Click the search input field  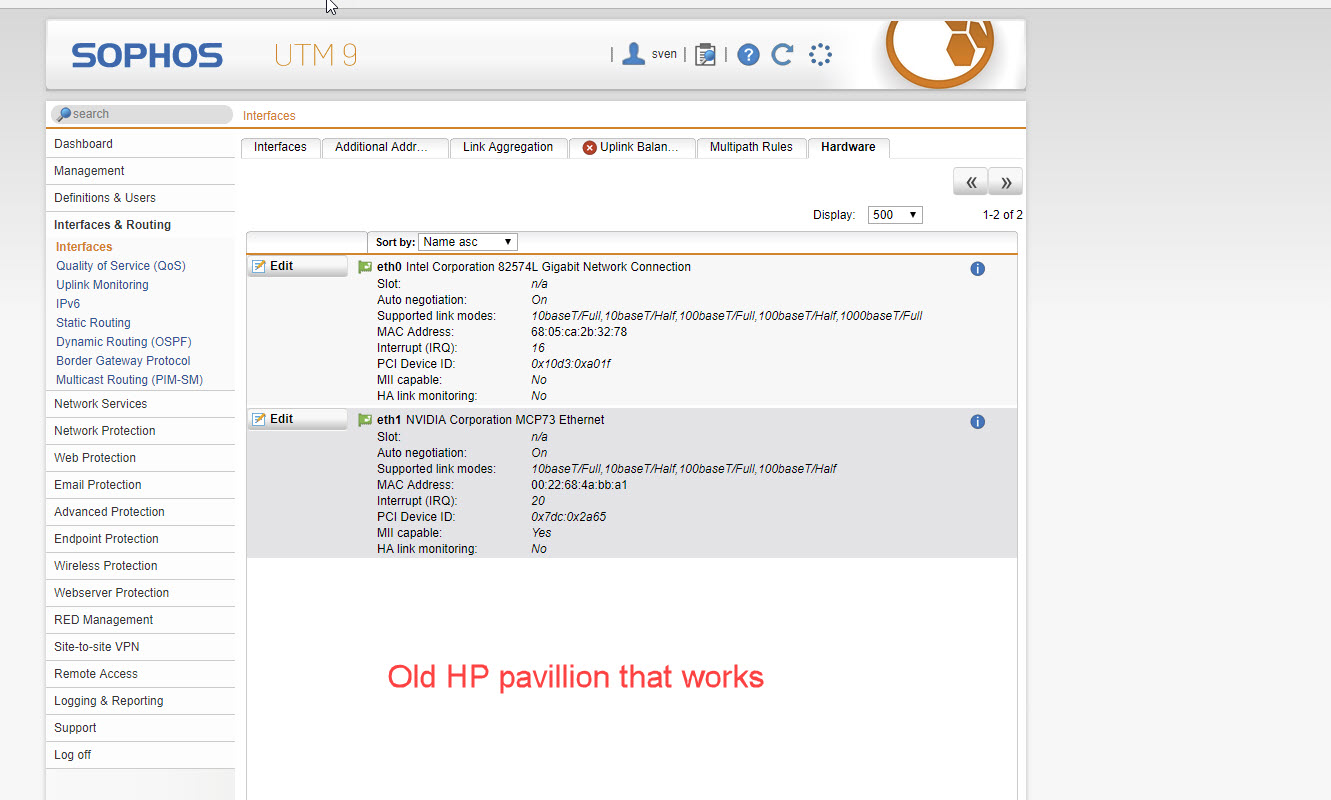coord(142,114)
